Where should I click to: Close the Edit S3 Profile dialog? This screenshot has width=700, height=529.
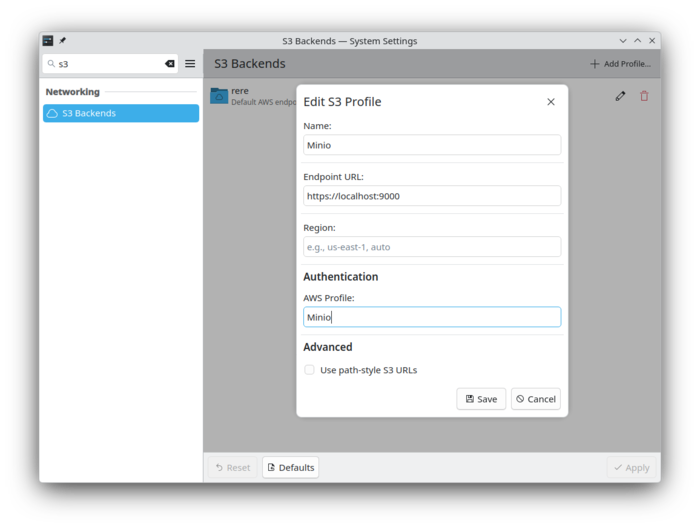coord(551,102)
